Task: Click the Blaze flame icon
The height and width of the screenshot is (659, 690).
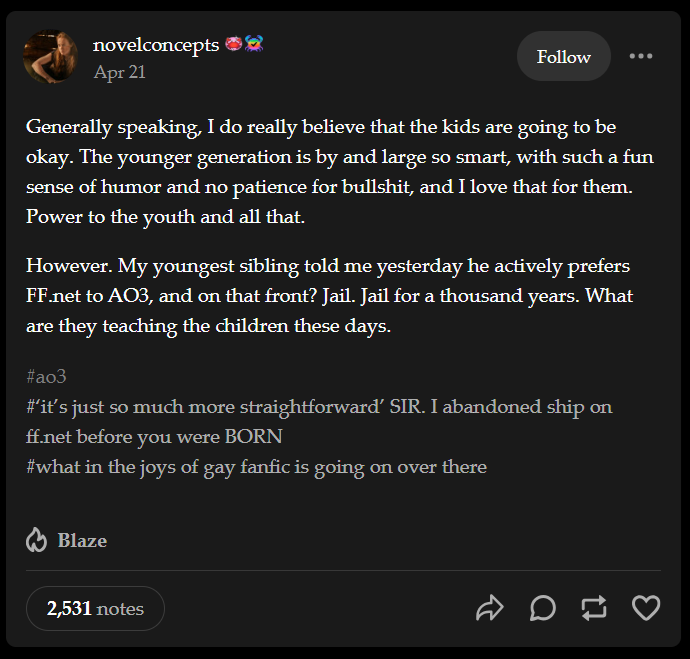Action: (x=36, y=540)
